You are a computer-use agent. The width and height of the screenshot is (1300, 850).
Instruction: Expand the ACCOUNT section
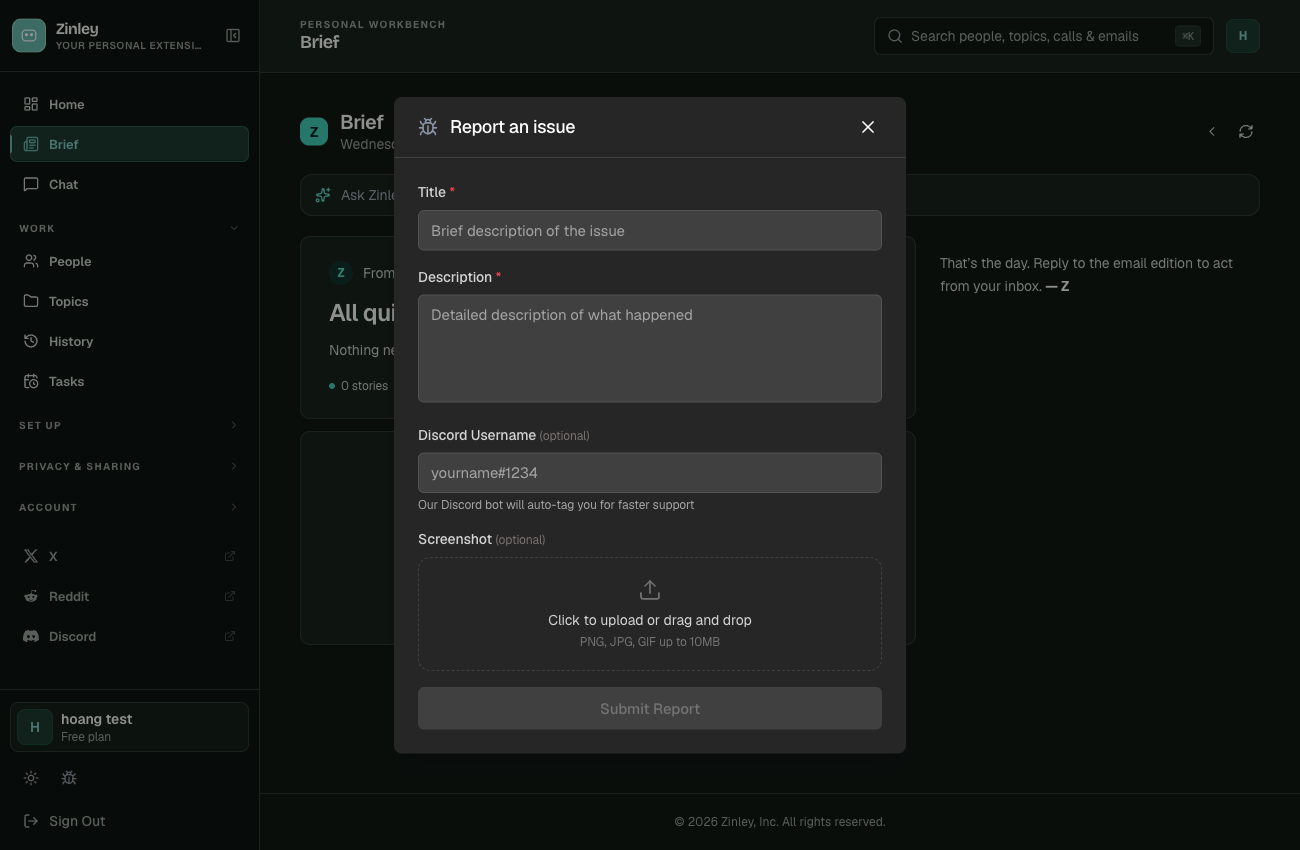click(x=129, y=507)
